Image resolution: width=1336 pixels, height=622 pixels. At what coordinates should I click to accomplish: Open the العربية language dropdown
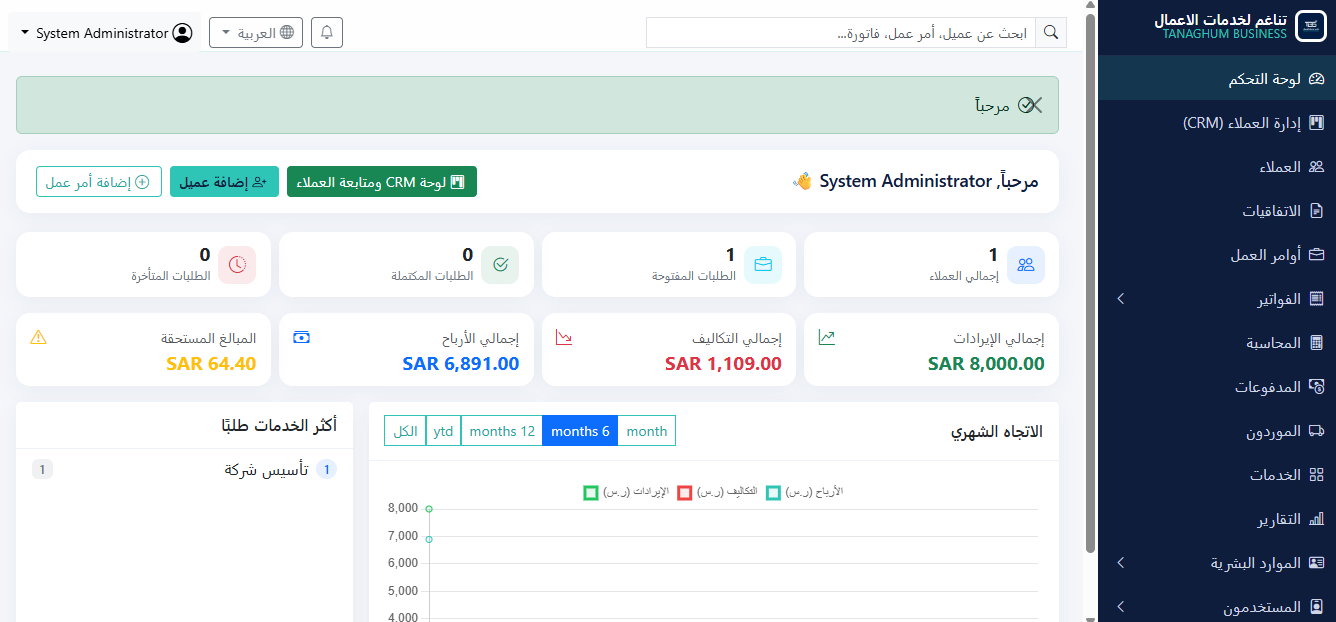(x=256, y=32)
